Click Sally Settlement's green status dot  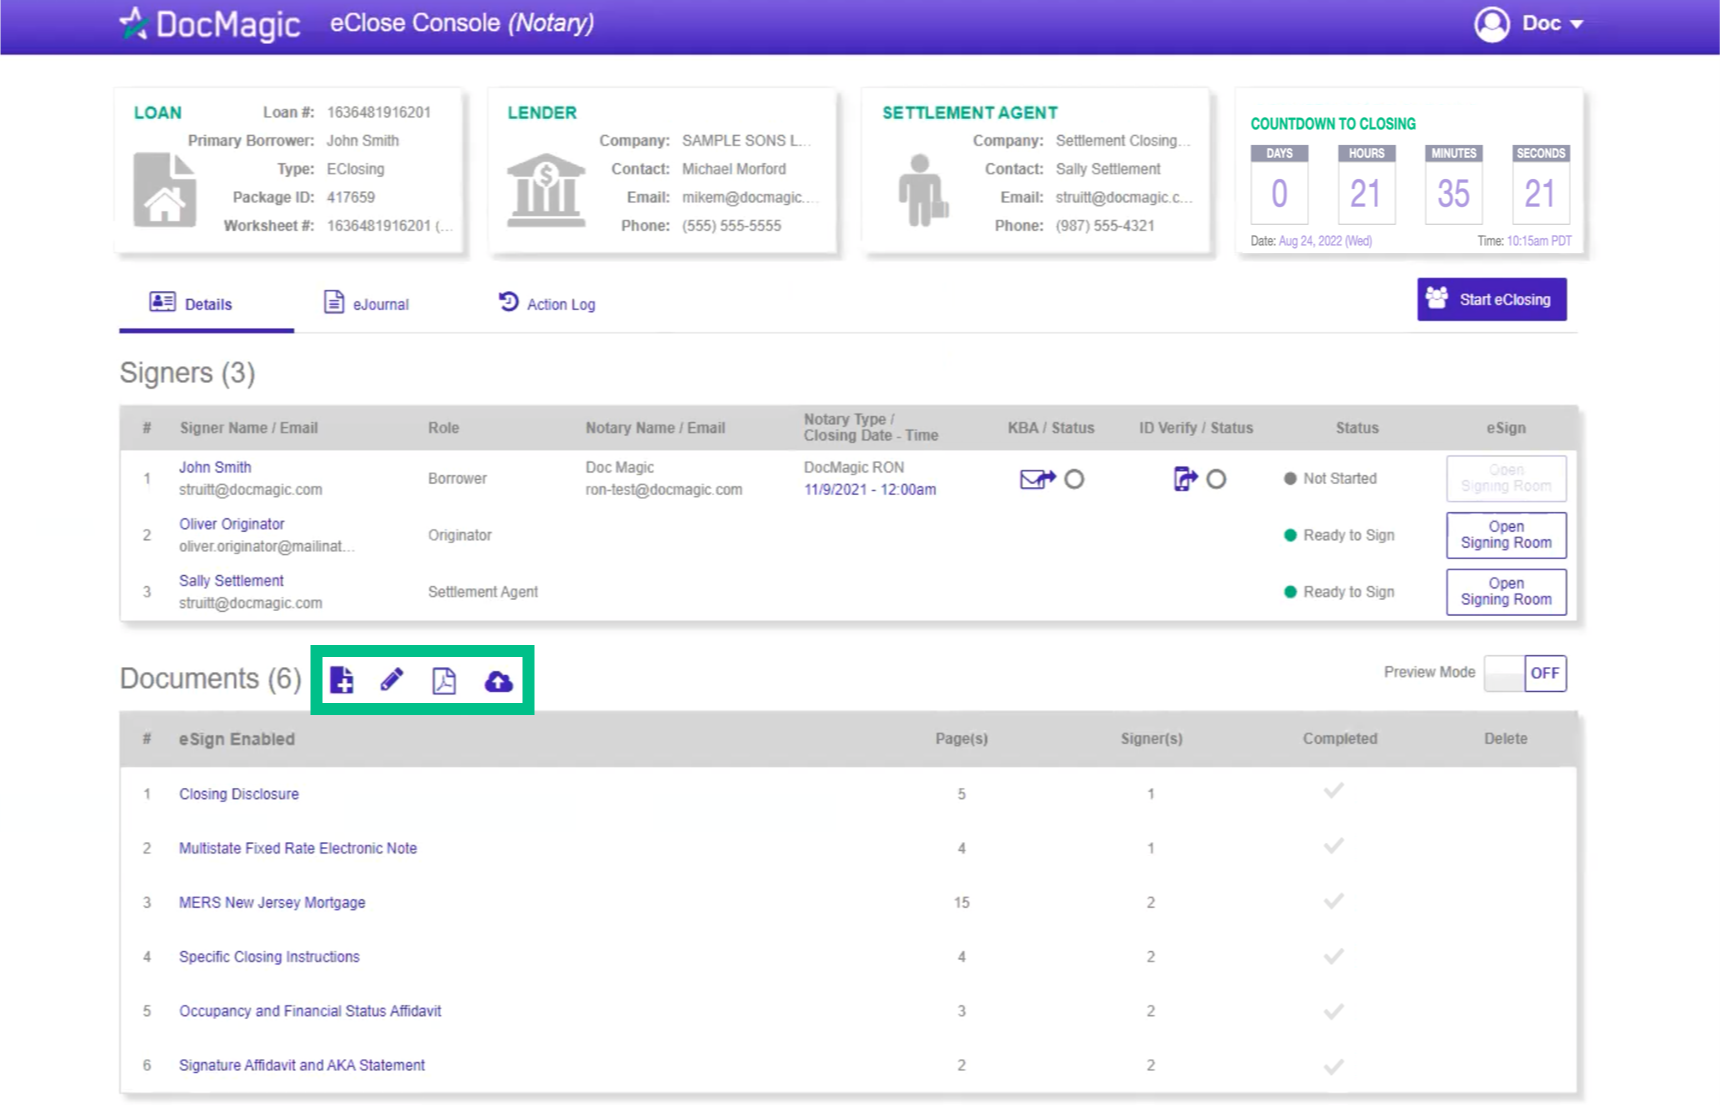[x=1290, y=592]
